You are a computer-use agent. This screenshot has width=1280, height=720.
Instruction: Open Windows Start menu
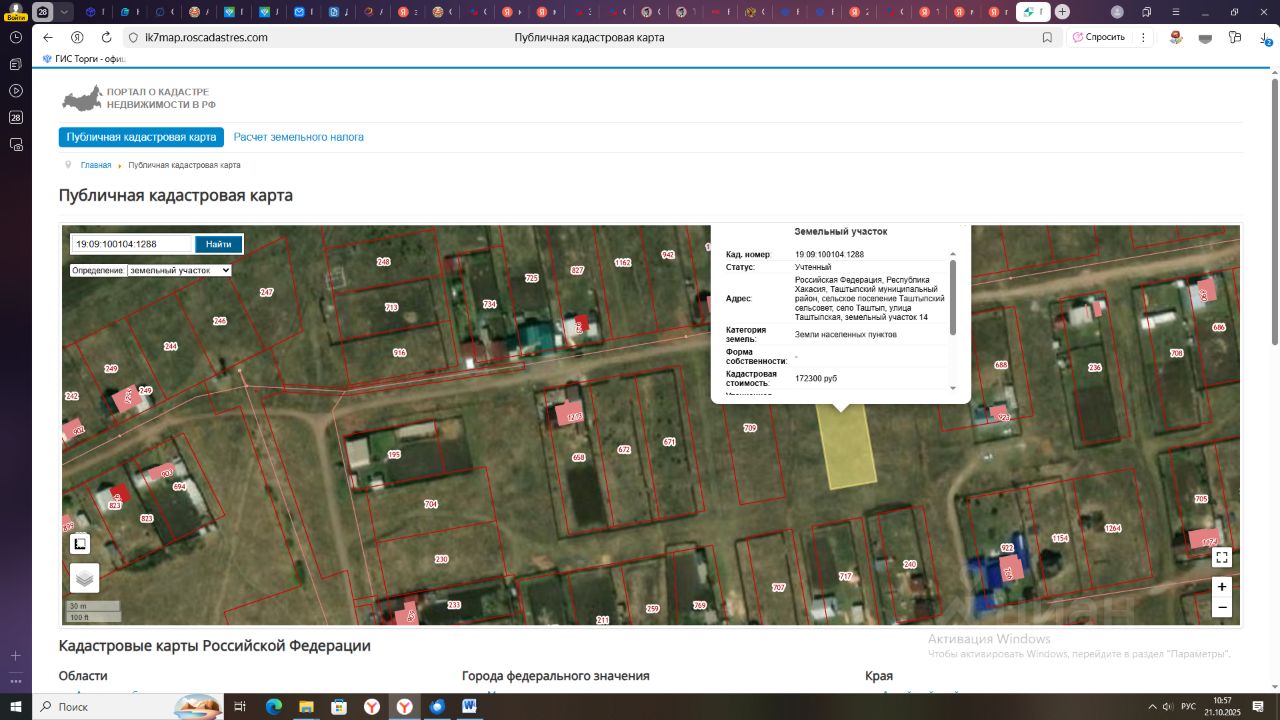[x=16, y=706]
